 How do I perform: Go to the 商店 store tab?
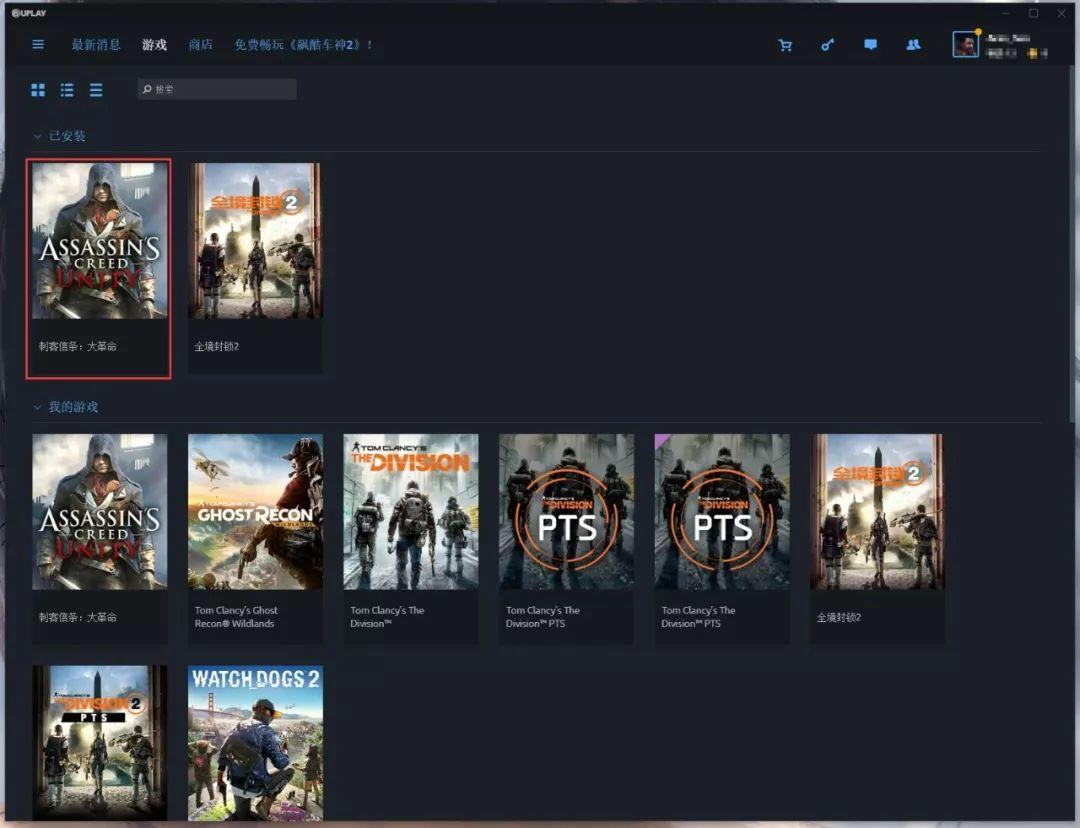click(200, 45)
